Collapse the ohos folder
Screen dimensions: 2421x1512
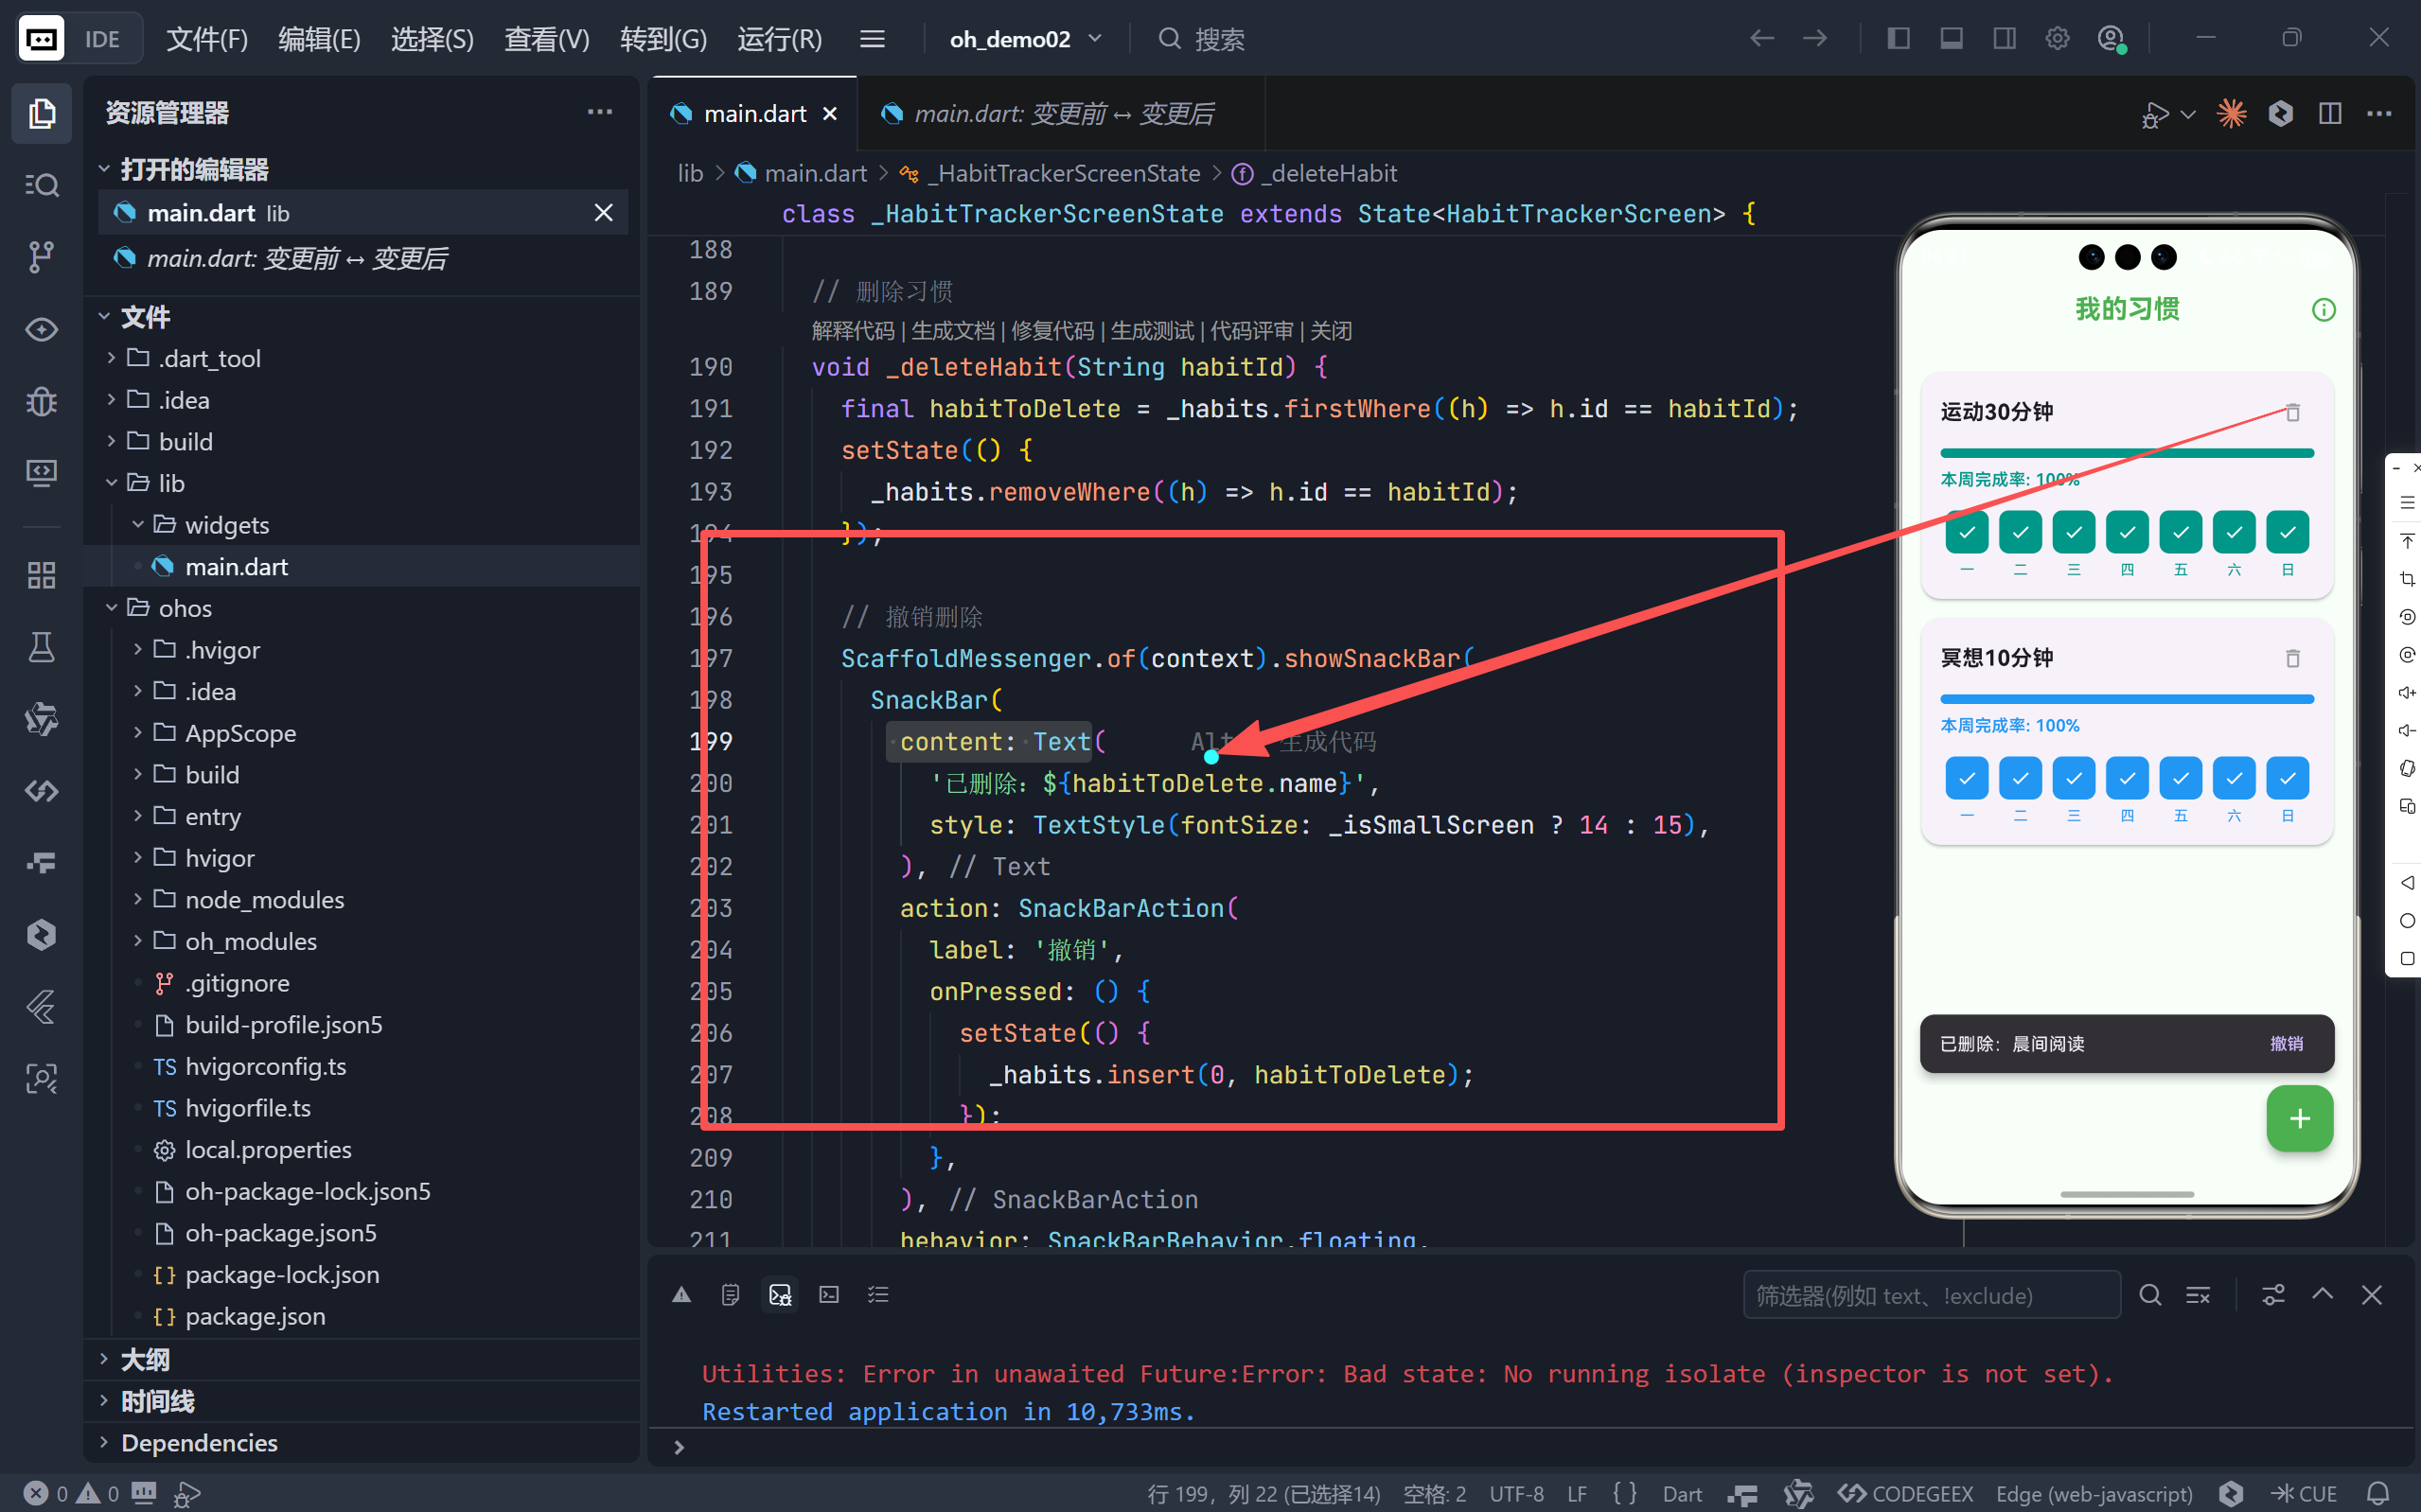(185, 608)
